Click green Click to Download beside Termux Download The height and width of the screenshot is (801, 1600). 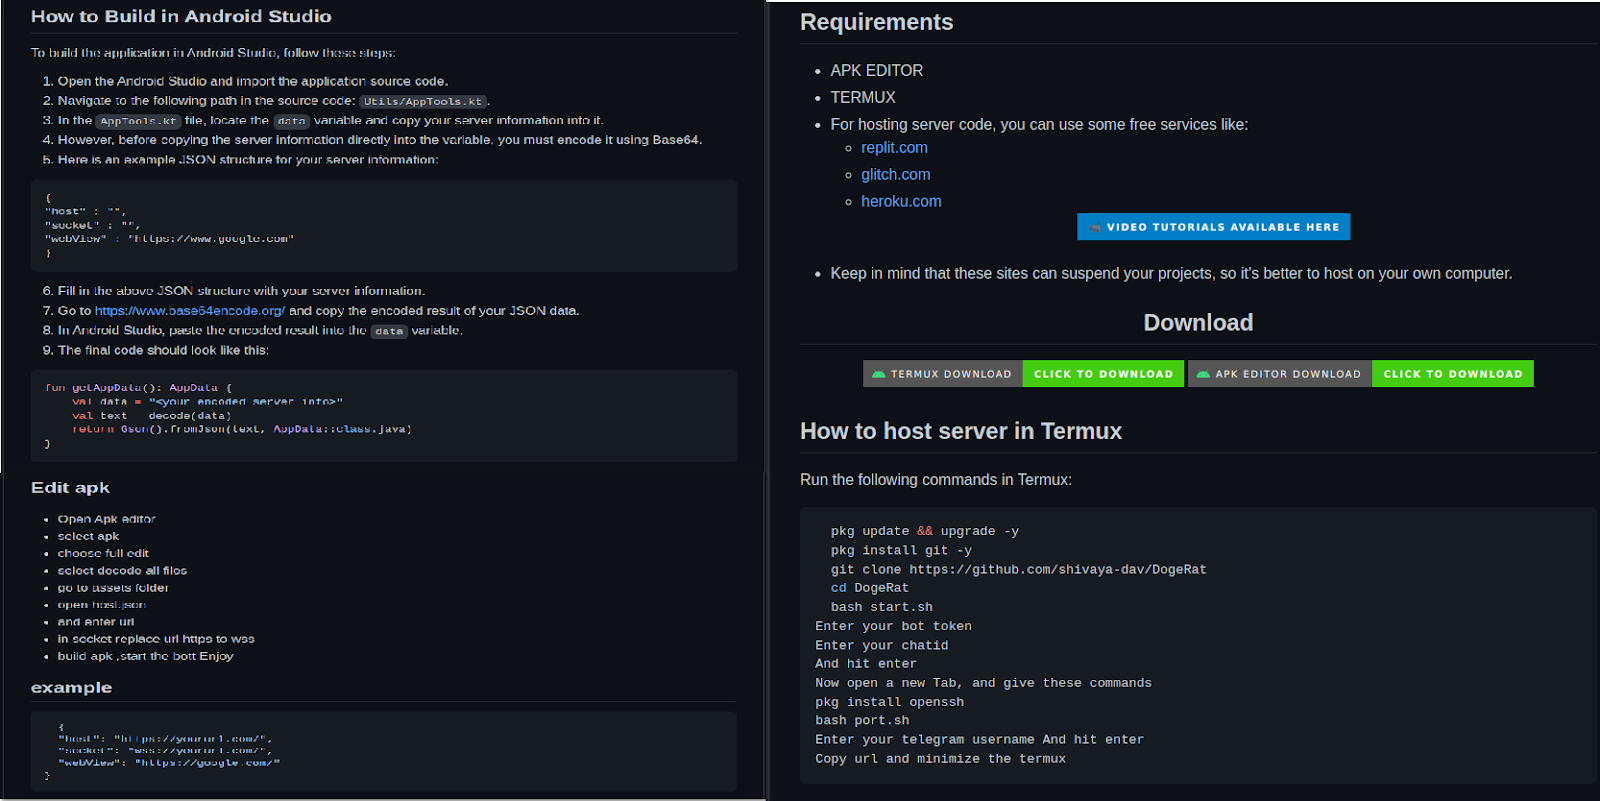[x=1103, y=374]
